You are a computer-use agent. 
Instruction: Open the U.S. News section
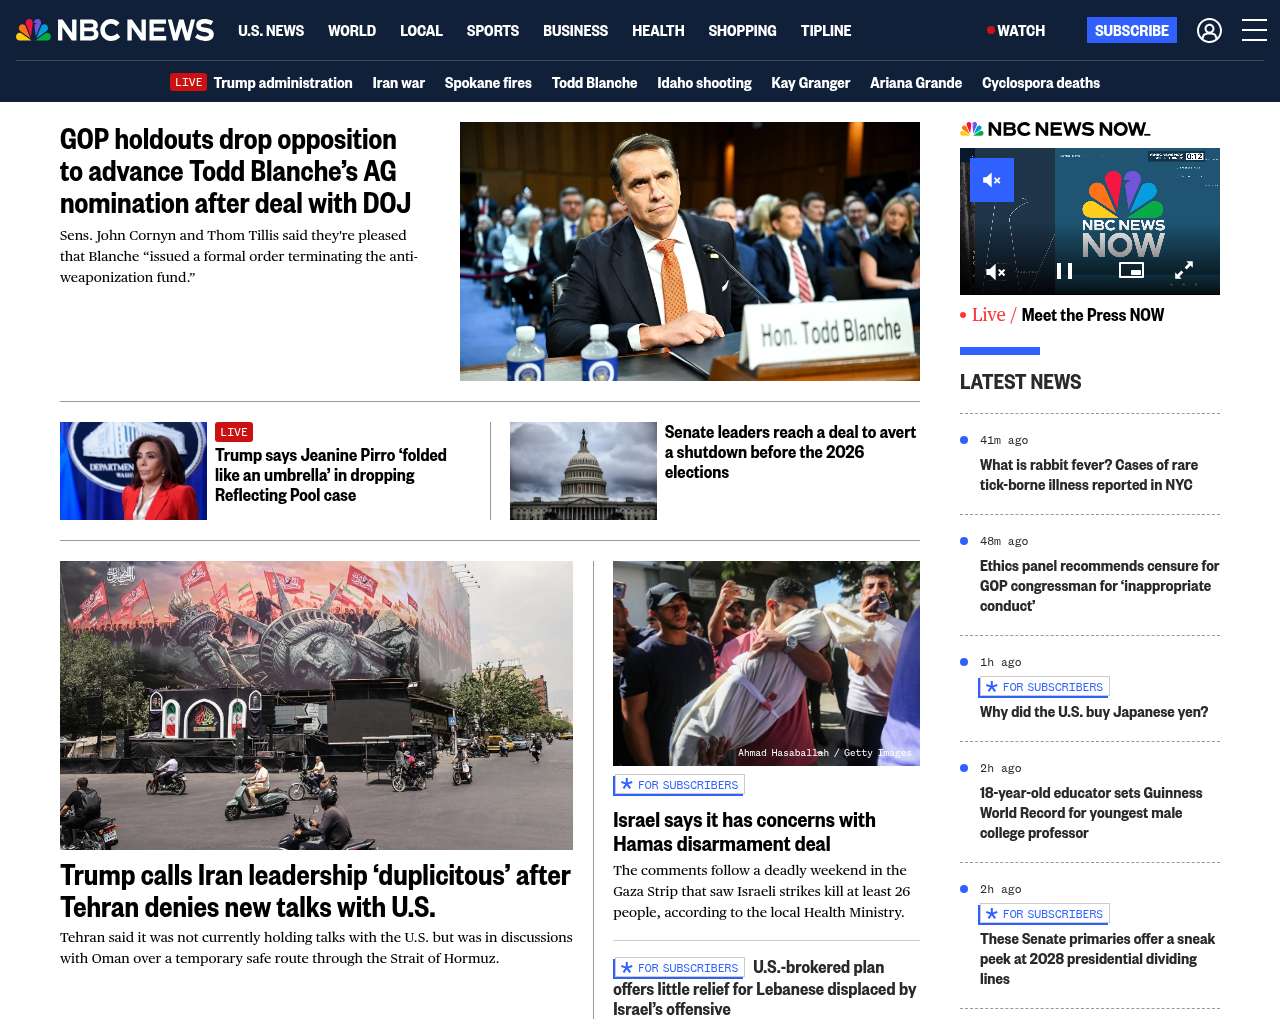pos(271,31)
